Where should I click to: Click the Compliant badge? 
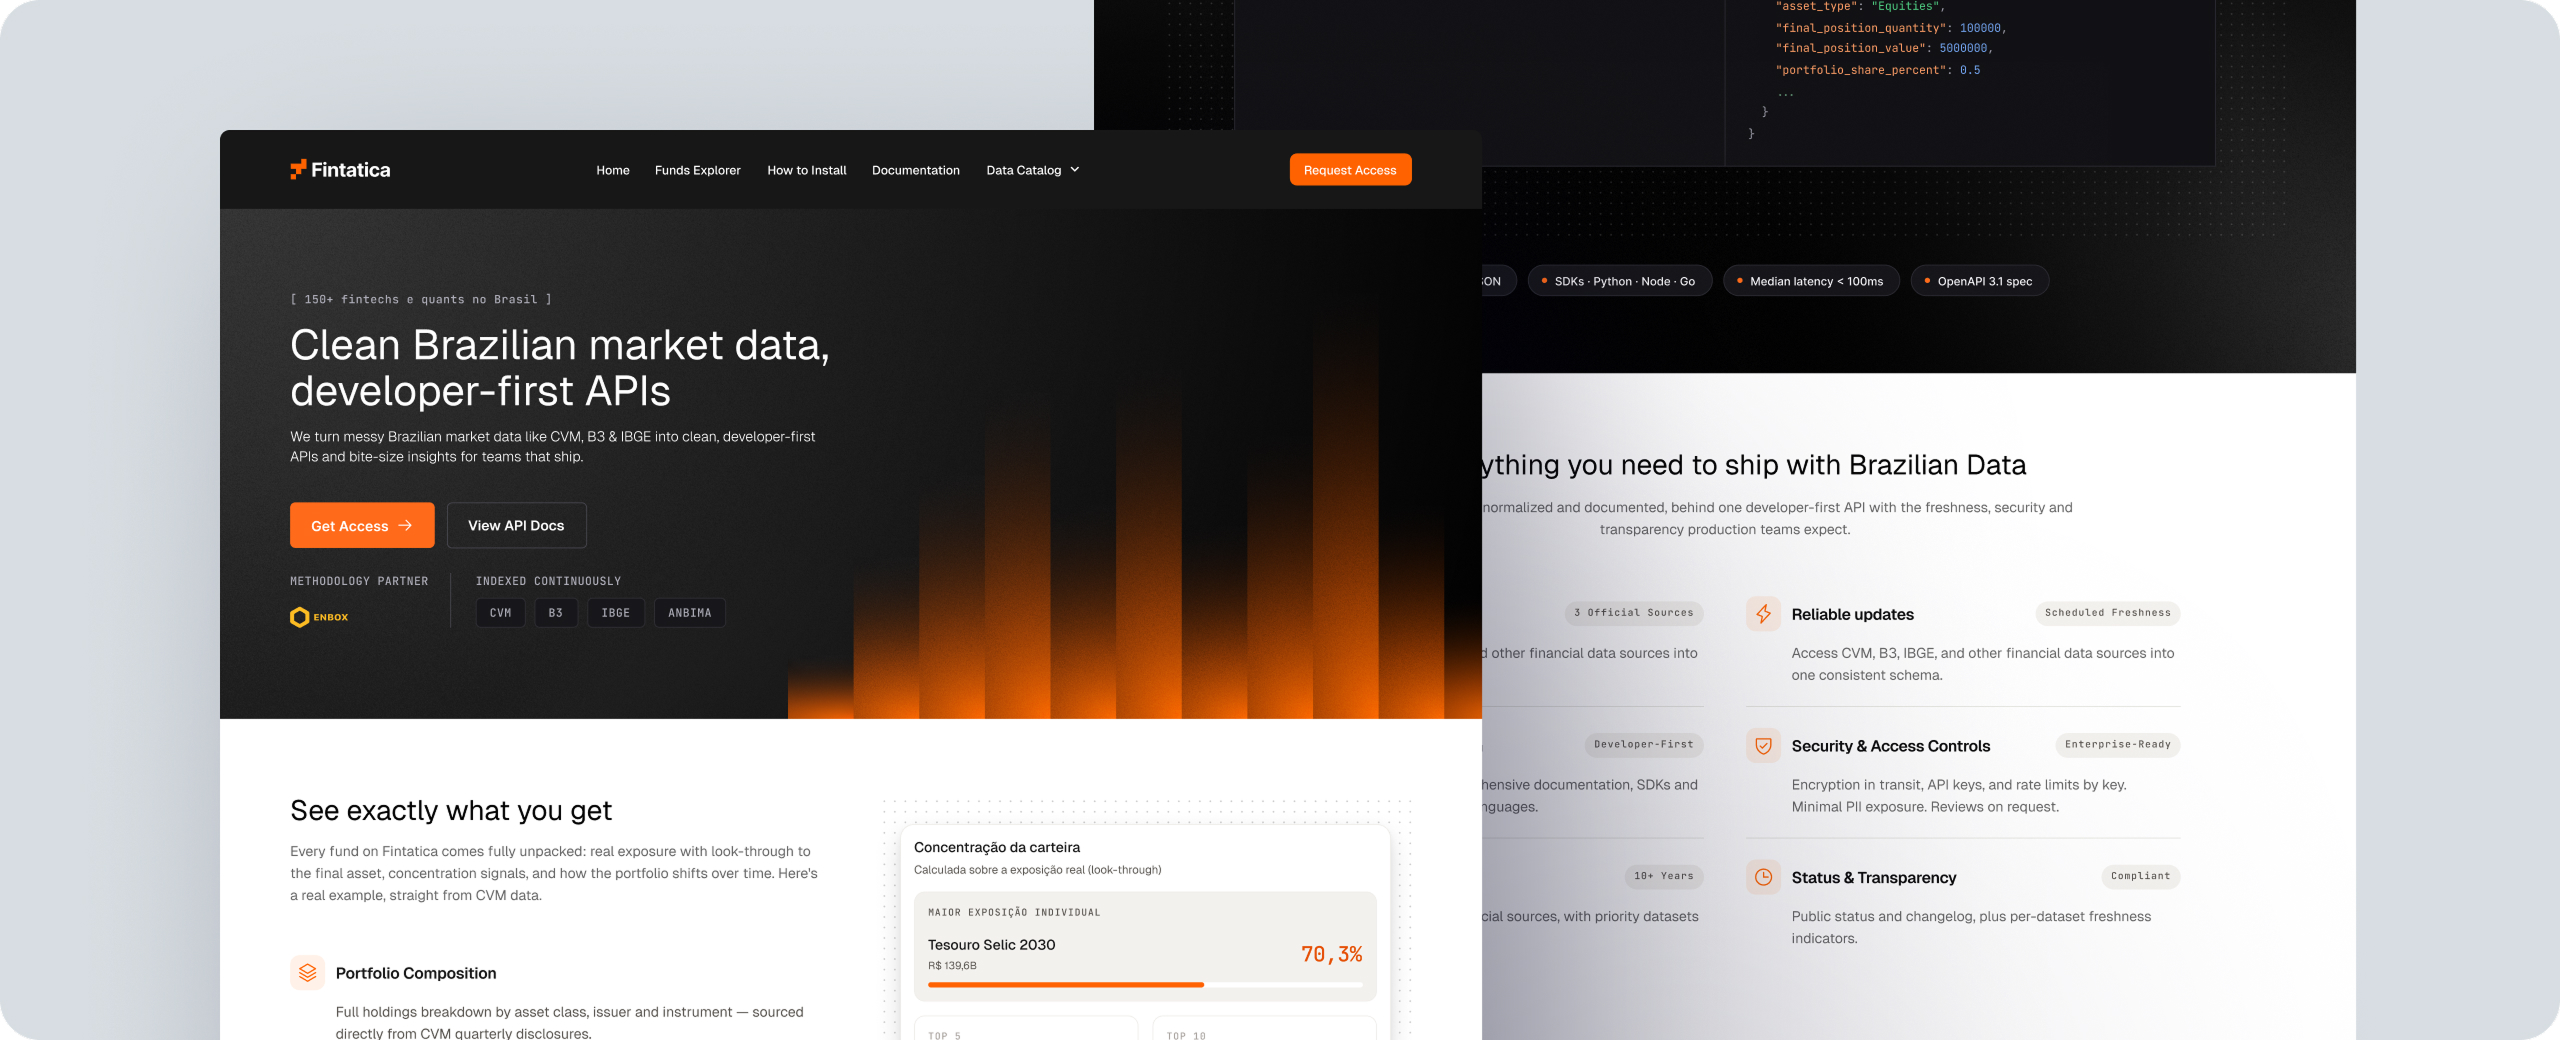pos(2141,877)
